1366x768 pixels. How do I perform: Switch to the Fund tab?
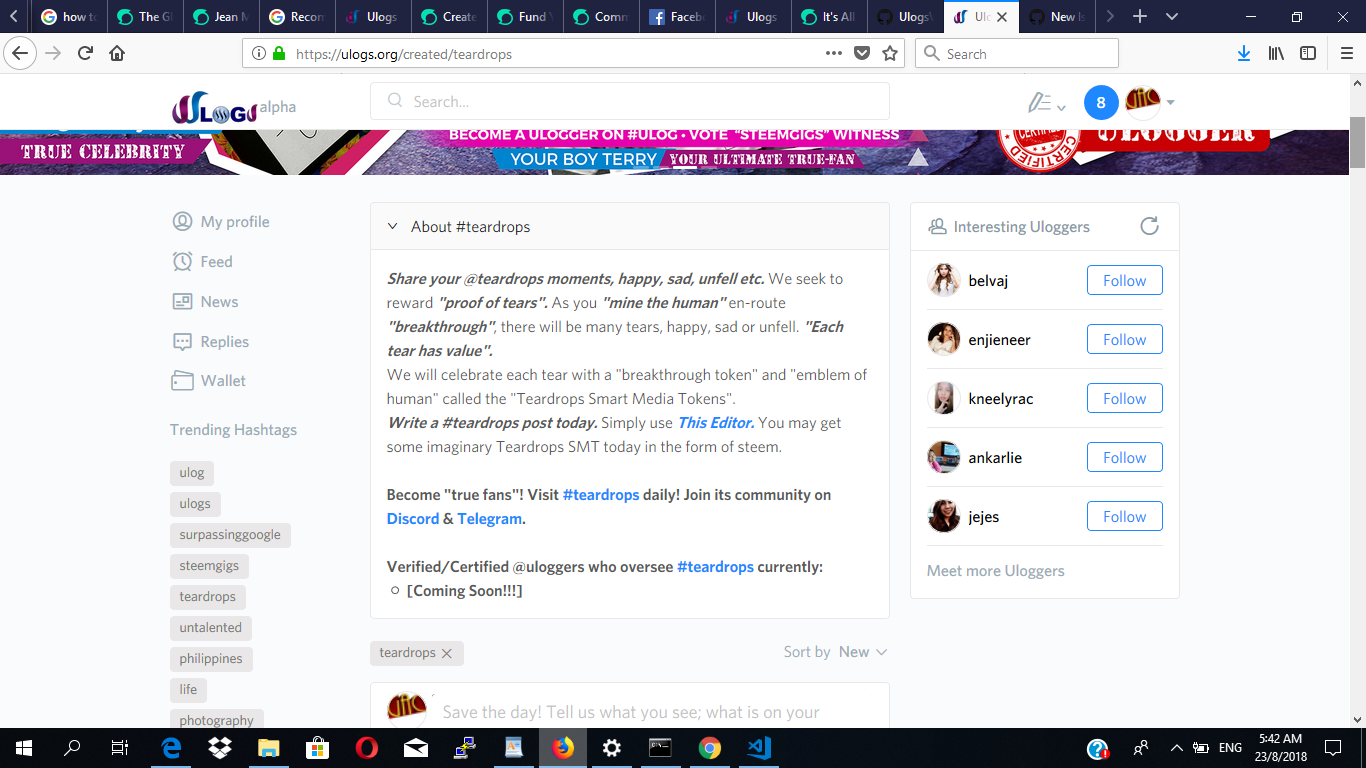click(x=525, y=17)
